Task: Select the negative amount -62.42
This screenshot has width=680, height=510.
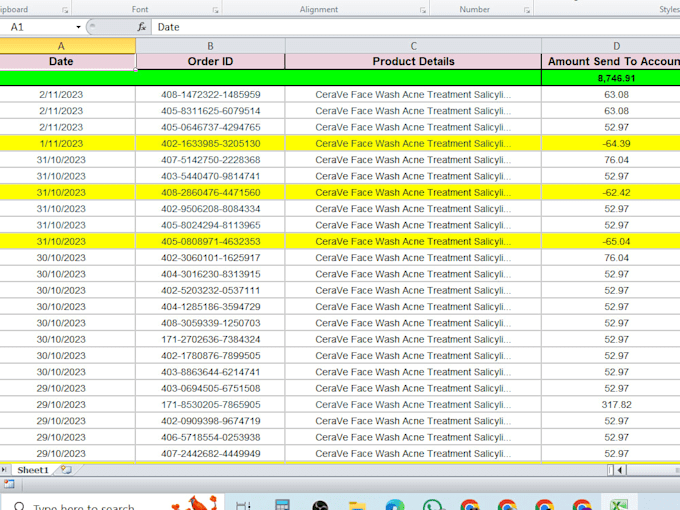Action: [611, 193]
